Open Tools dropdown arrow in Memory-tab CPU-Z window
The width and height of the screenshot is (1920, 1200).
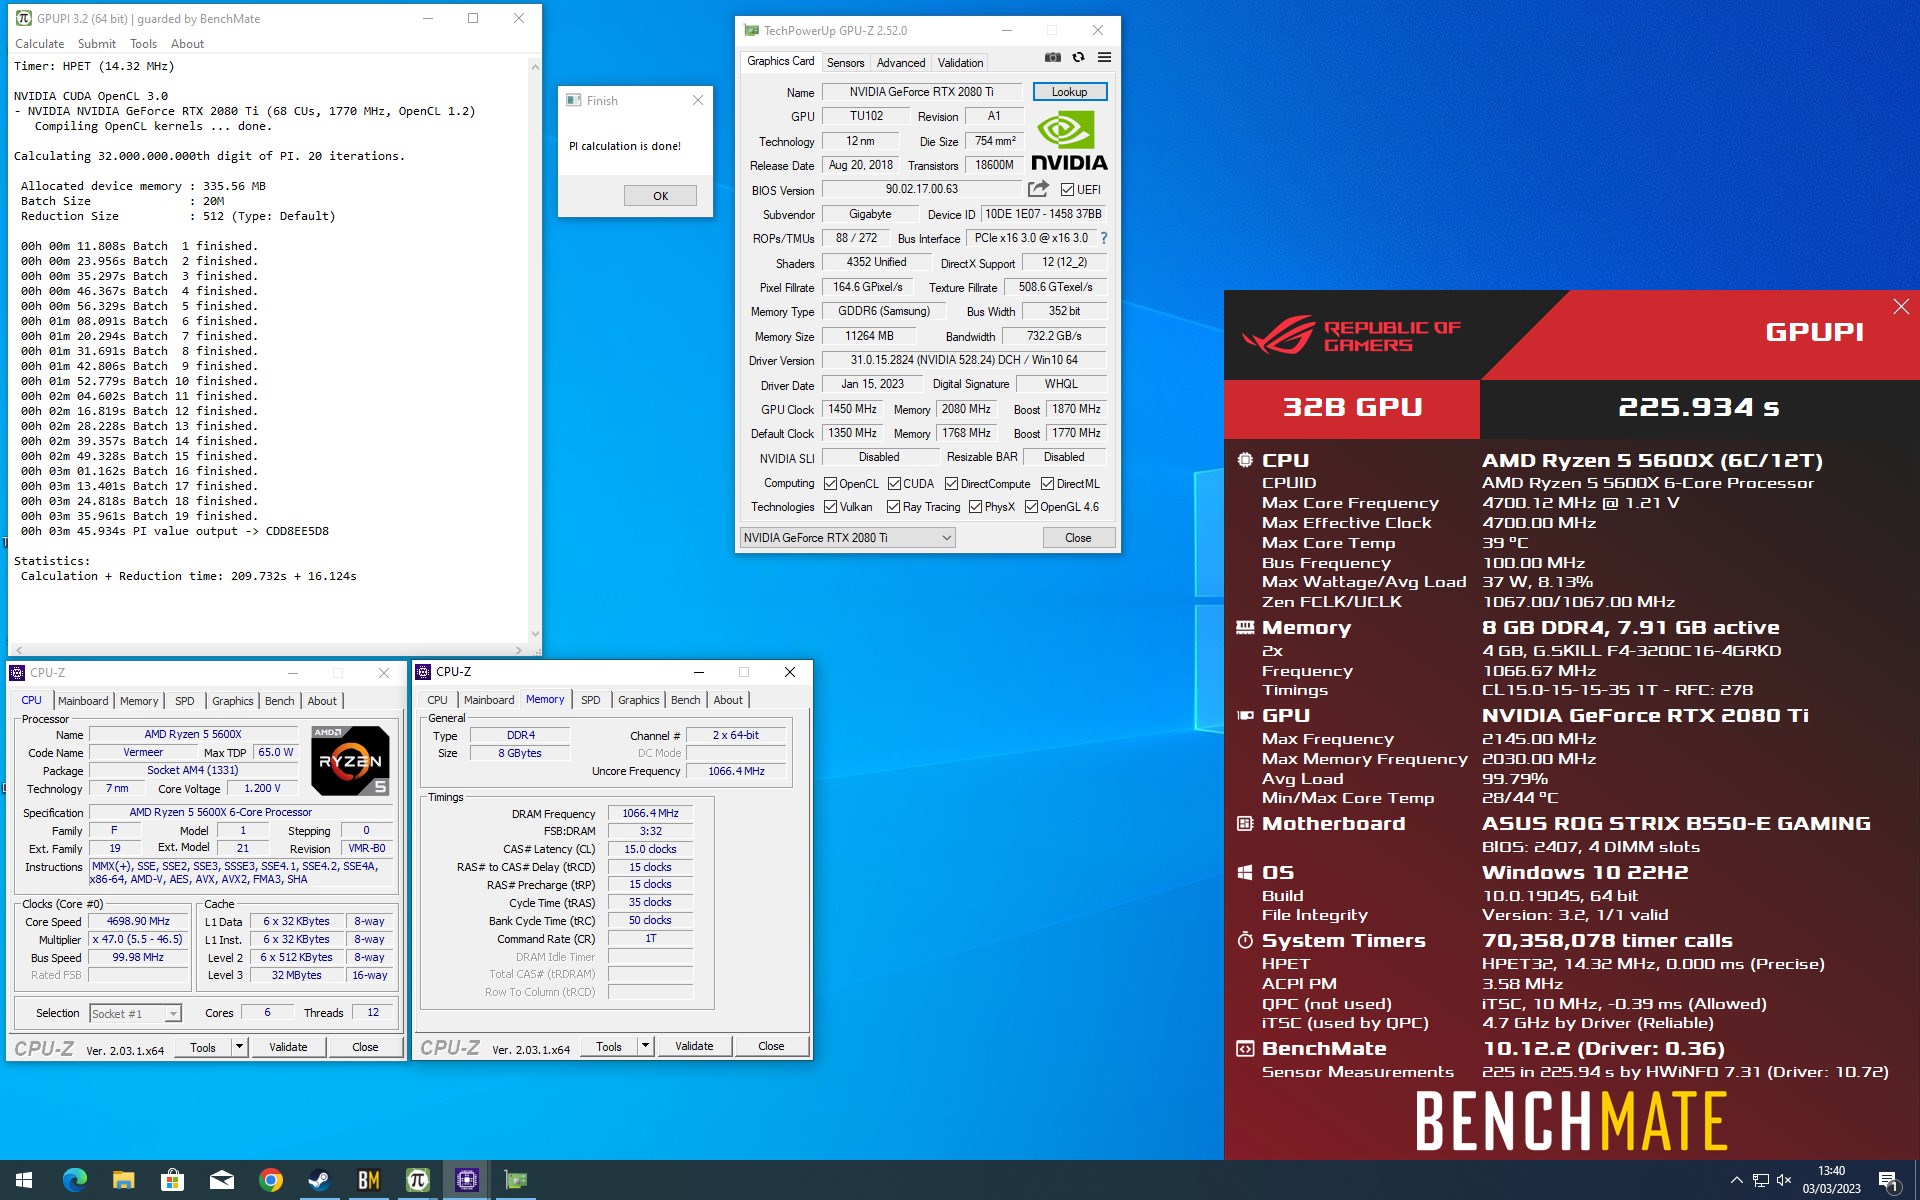645,1046
